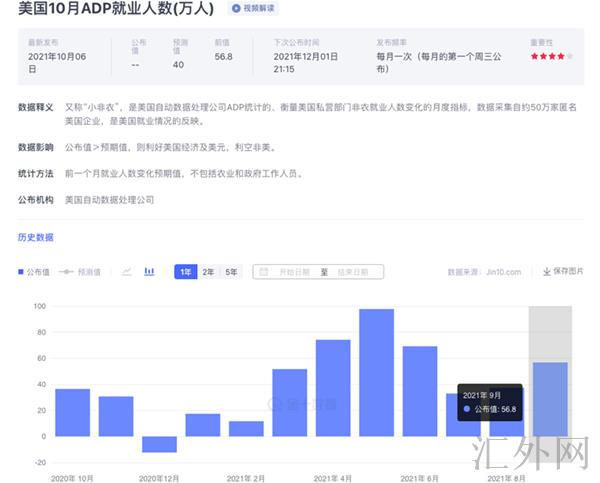Click the calendar icon in date range

pos(264,272)
